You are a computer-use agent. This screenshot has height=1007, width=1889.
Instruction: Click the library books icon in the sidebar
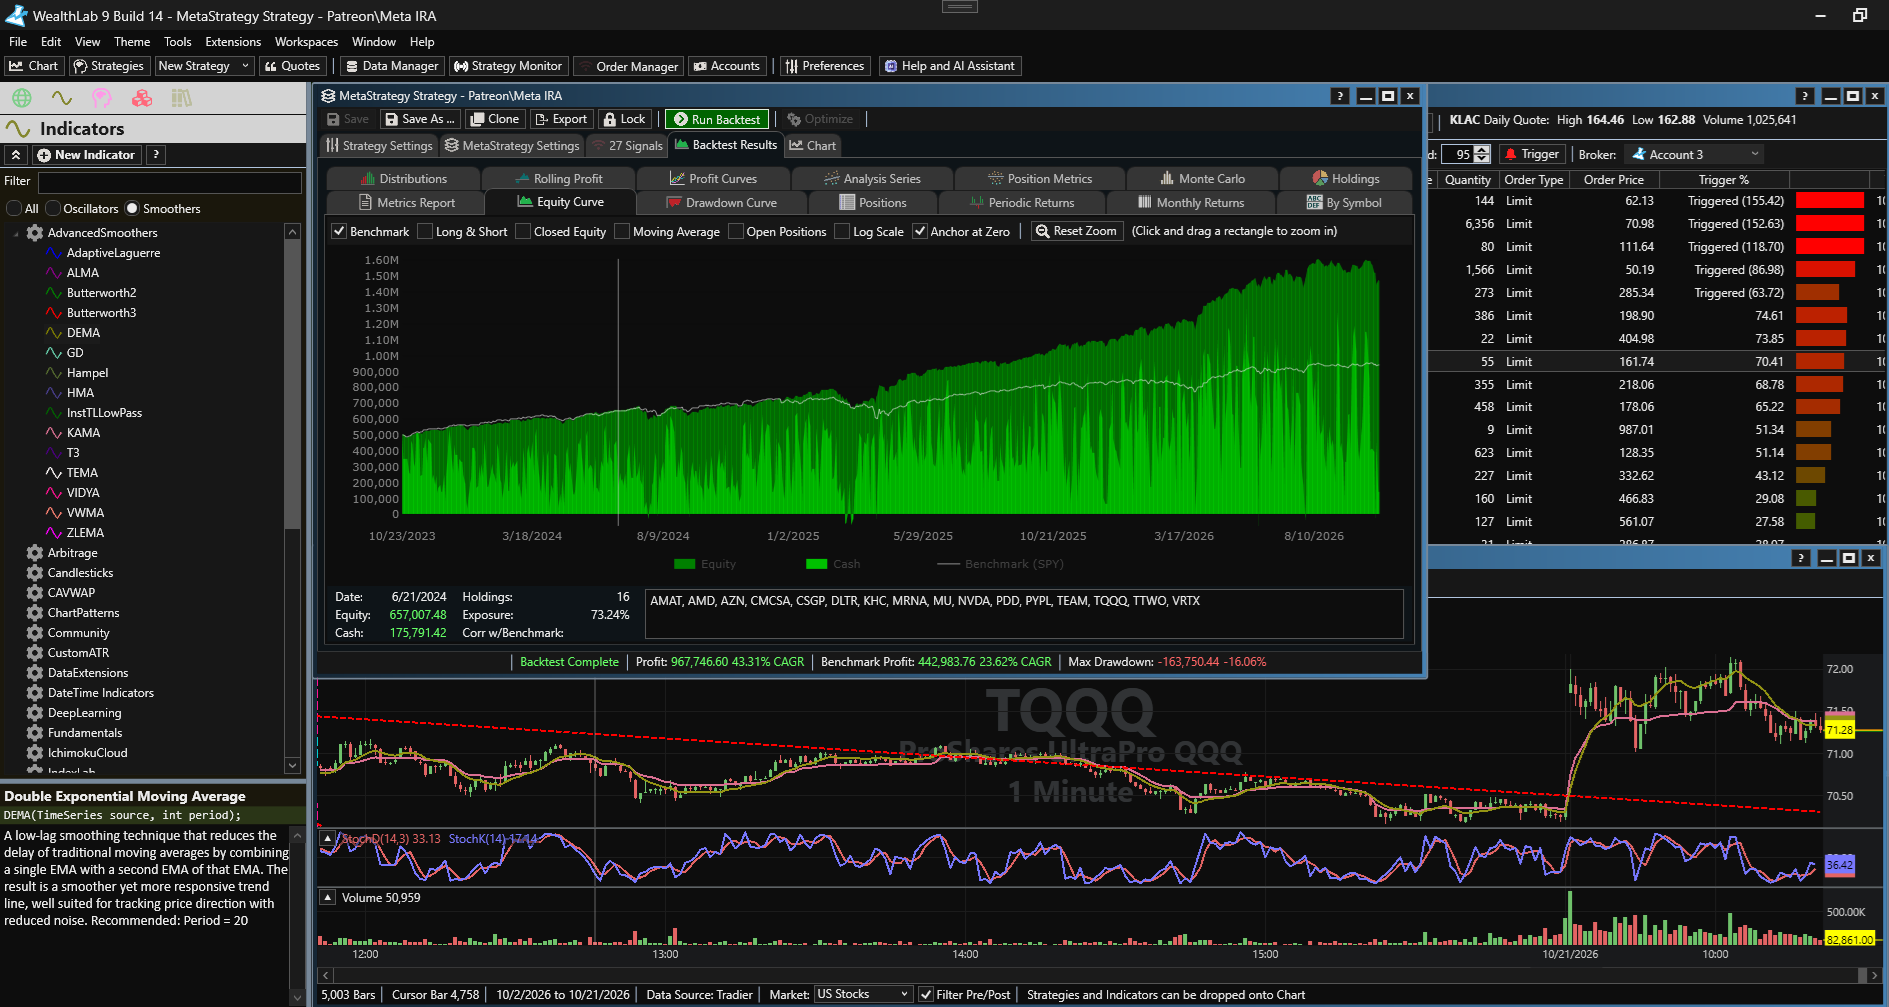(x=181, y=98)
